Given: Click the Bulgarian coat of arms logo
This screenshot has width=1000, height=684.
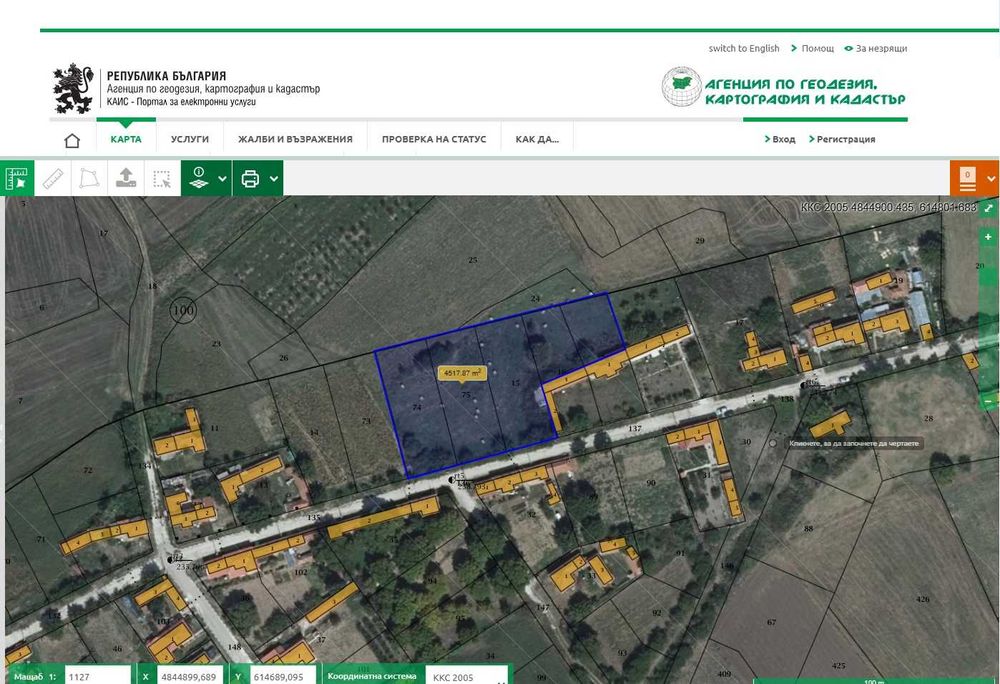Looking at the screenshot, I should coord(73,89).
